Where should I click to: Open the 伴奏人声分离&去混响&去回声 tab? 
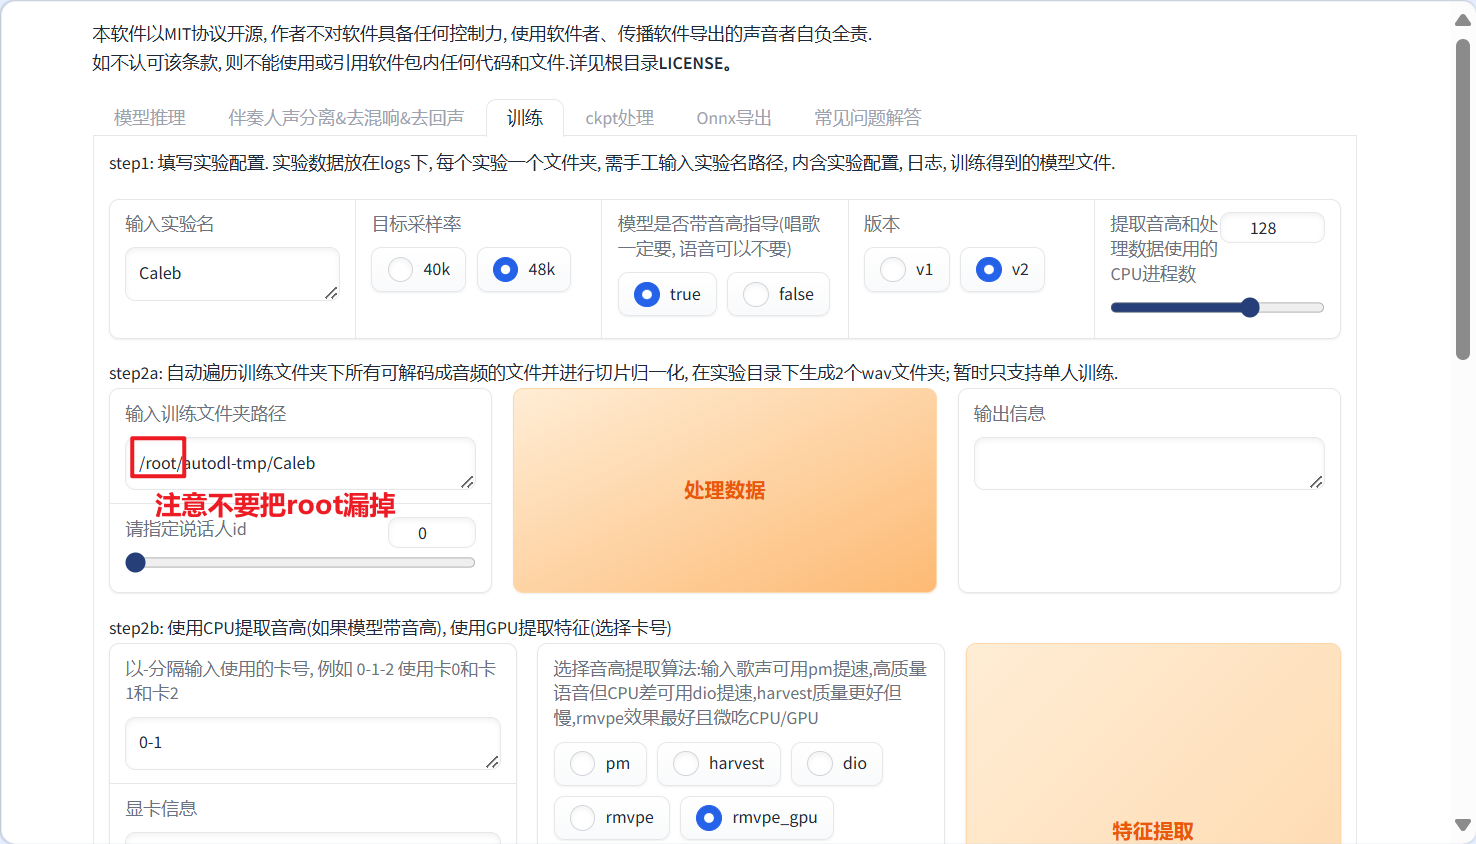[346, 118]
